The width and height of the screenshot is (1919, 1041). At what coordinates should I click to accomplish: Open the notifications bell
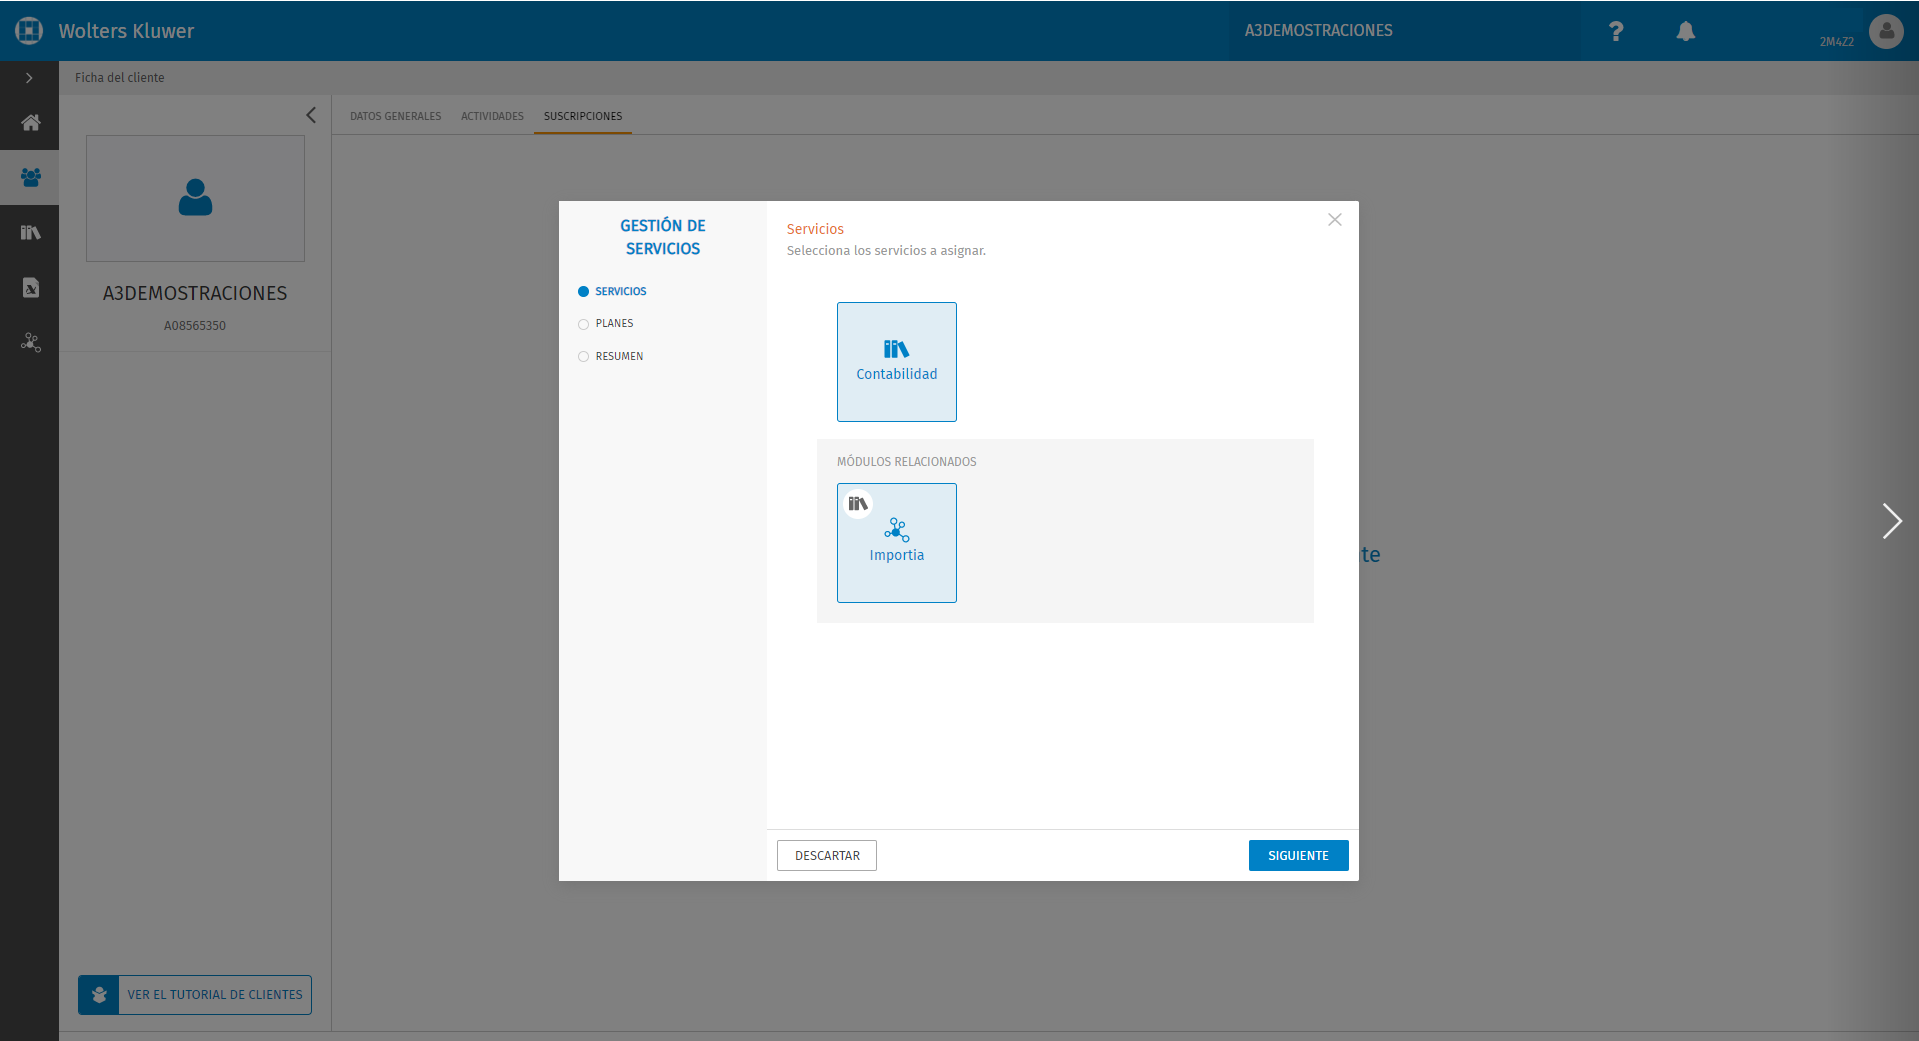coord(1686,31)
